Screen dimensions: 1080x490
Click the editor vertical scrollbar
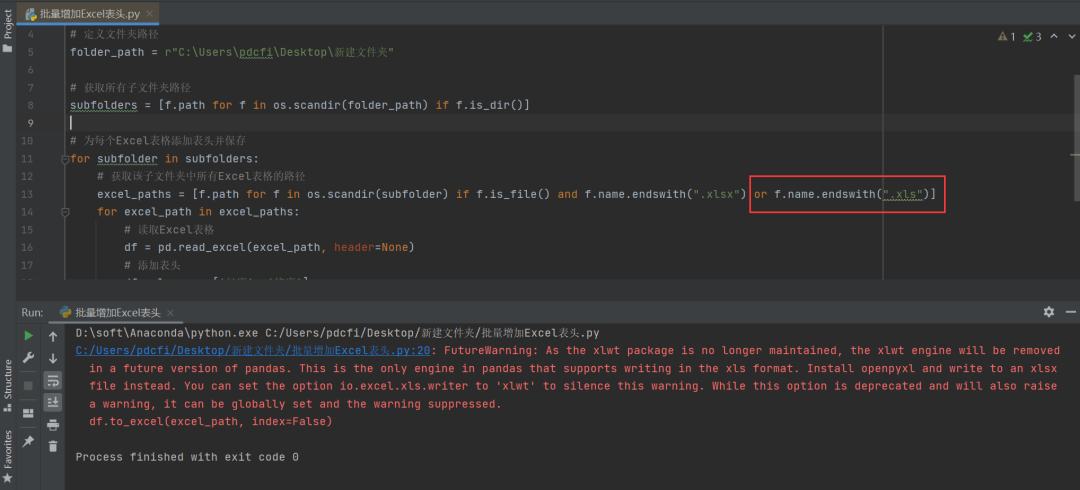tap(1075, 155)
